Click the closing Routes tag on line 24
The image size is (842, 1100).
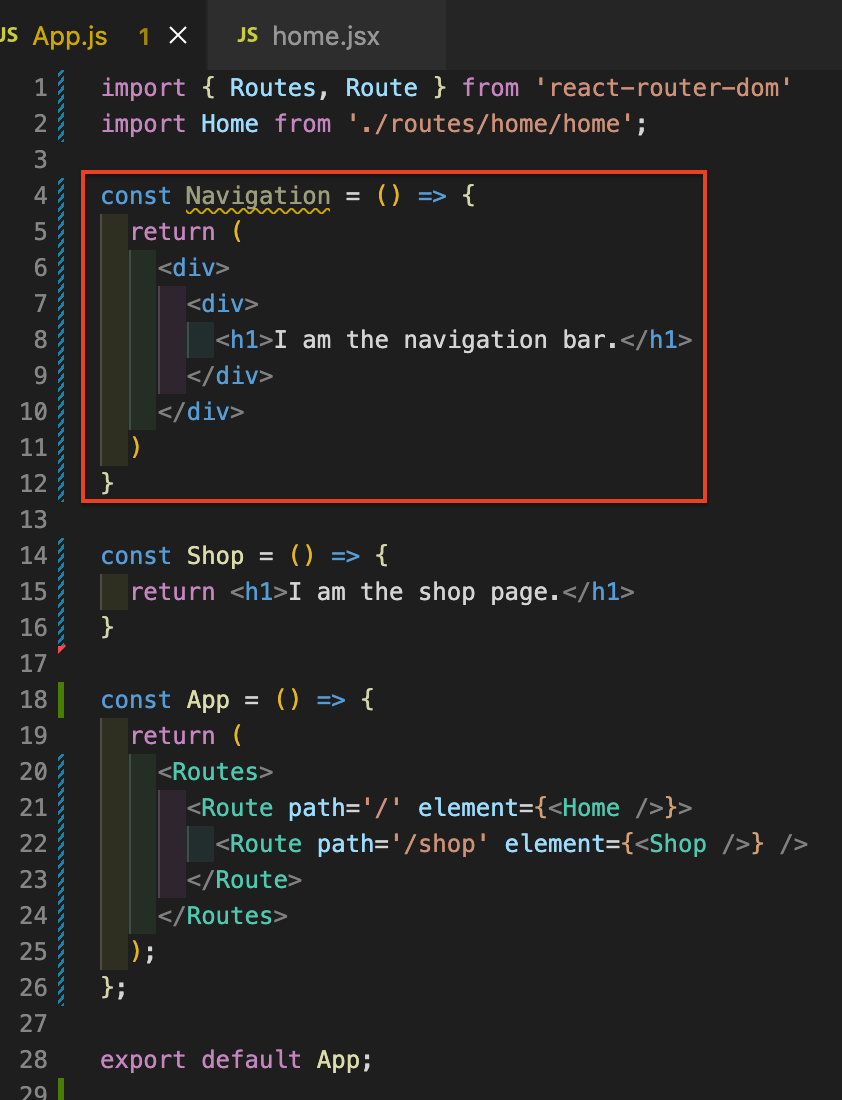[x=222, y=915]
